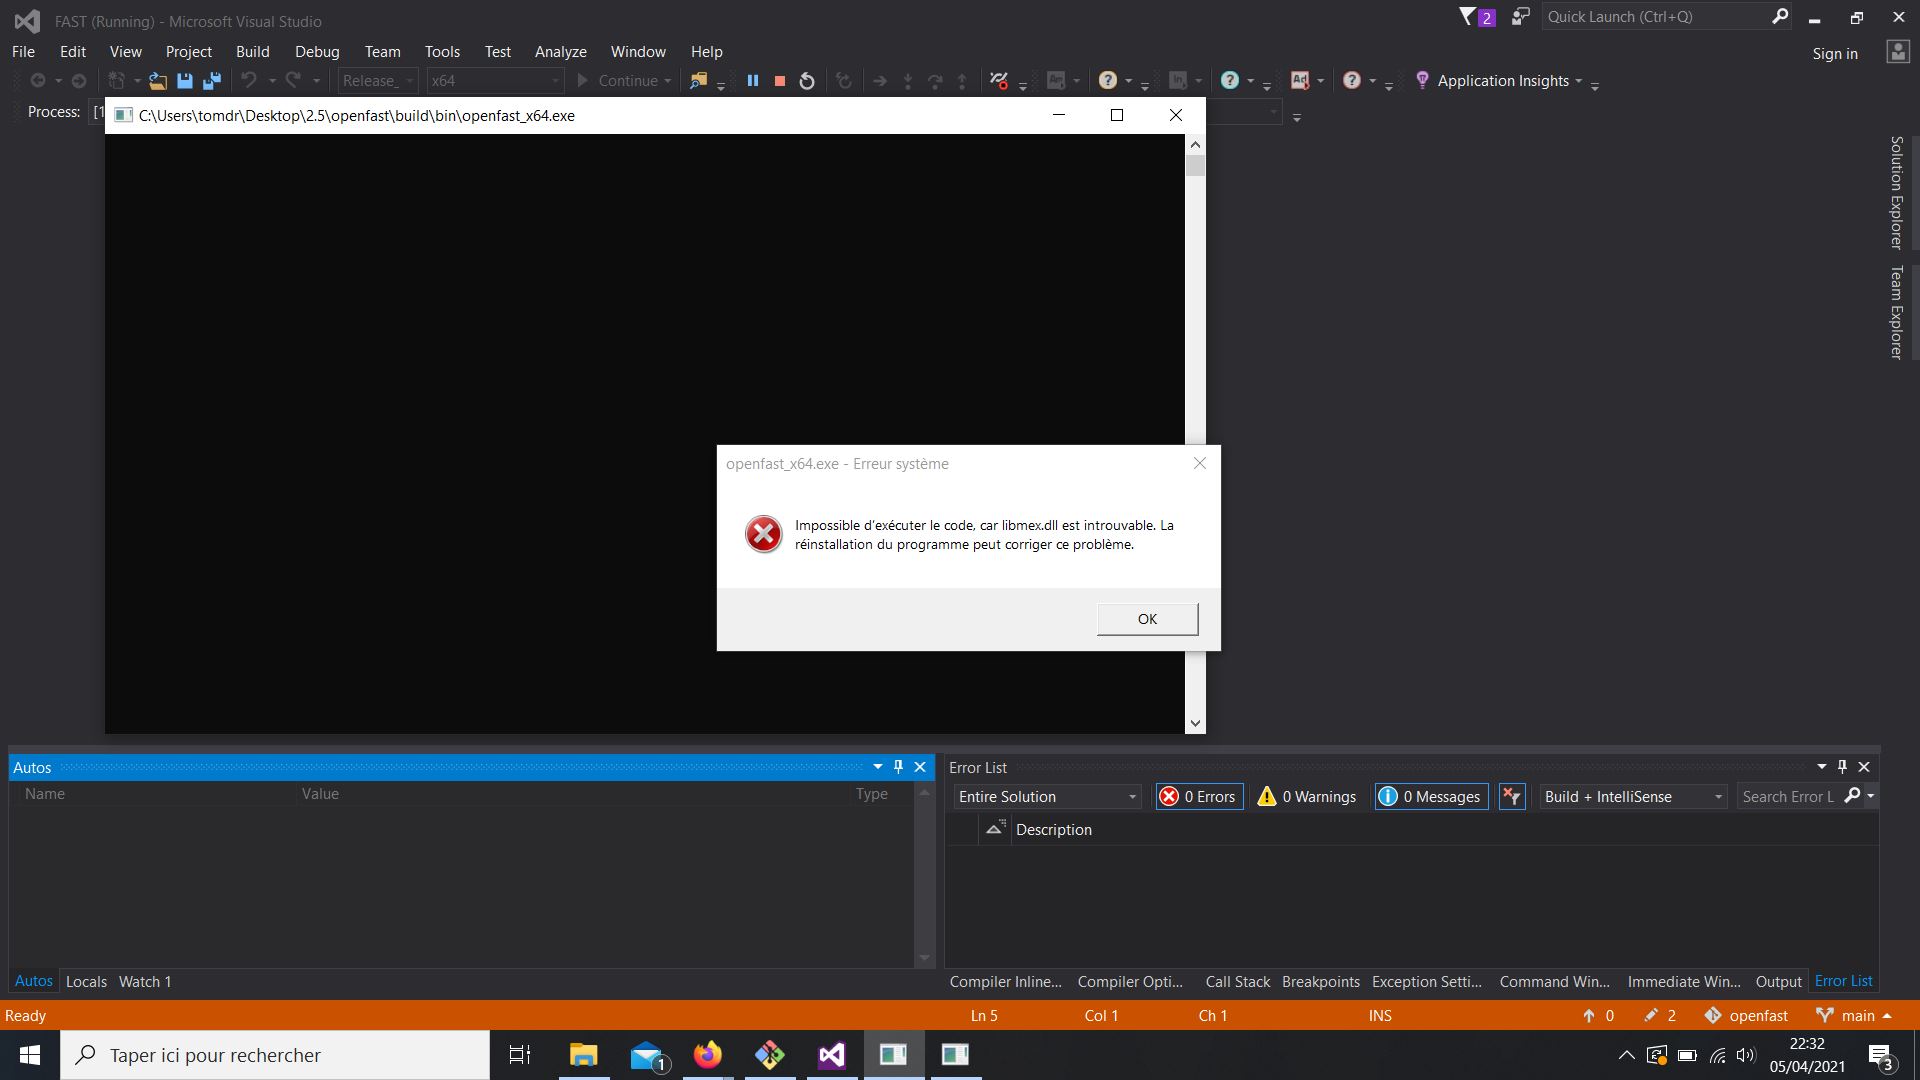Viewport: 1920px width, 1080px height.
Task: Click the Sign in link
Action: pos(1835,53)
